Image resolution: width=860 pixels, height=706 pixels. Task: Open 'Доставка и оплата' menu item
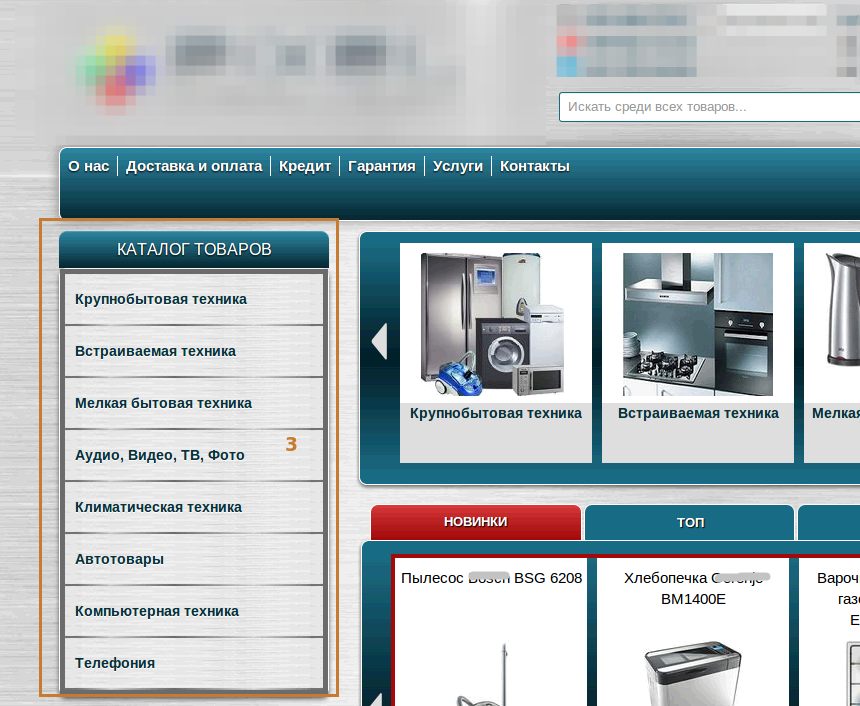pos(194,166)
